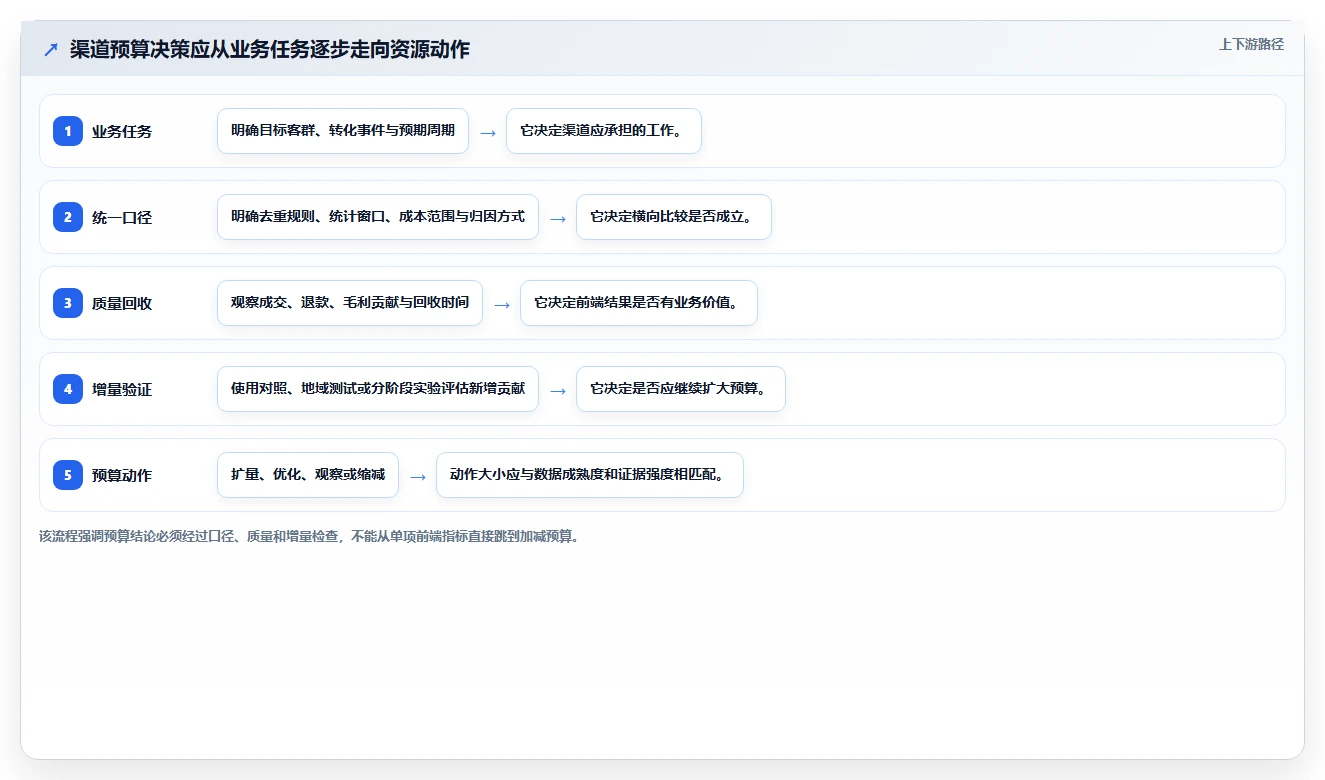
Task: Click the box 动作大小应与数据成熟度和证据强度相匹配。
Action: click(590, 475)
